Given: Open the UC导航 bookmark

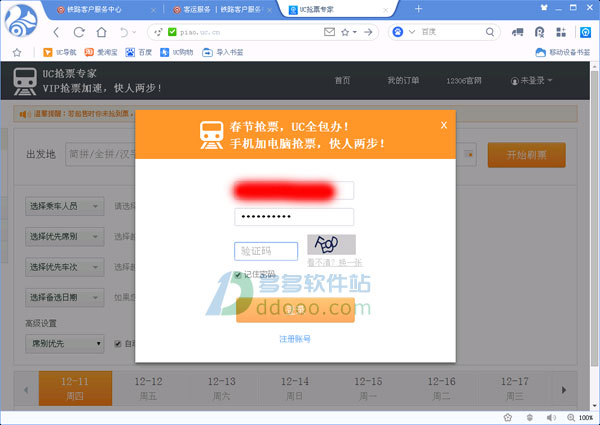Looking at the screenshot, I should tap(60, 52).
